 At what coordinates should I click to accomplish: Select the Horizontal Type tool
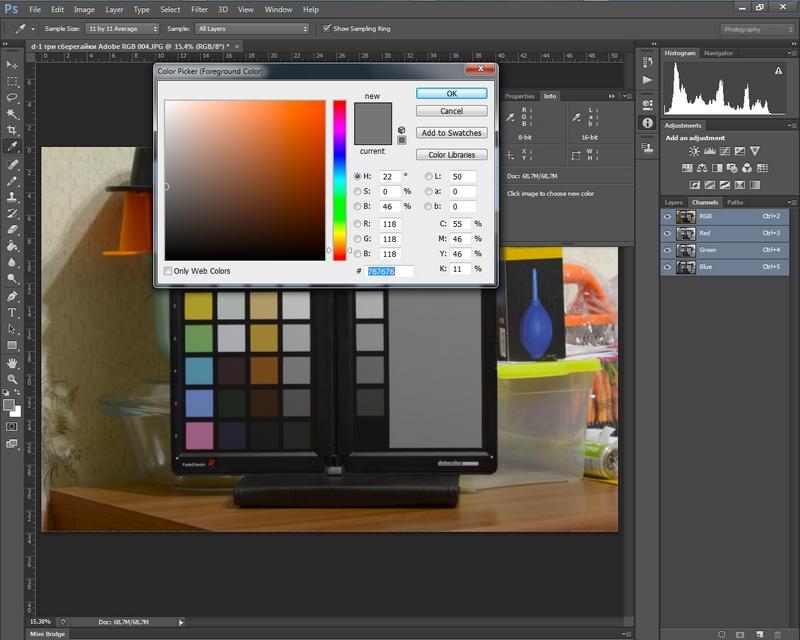(12, 312)
